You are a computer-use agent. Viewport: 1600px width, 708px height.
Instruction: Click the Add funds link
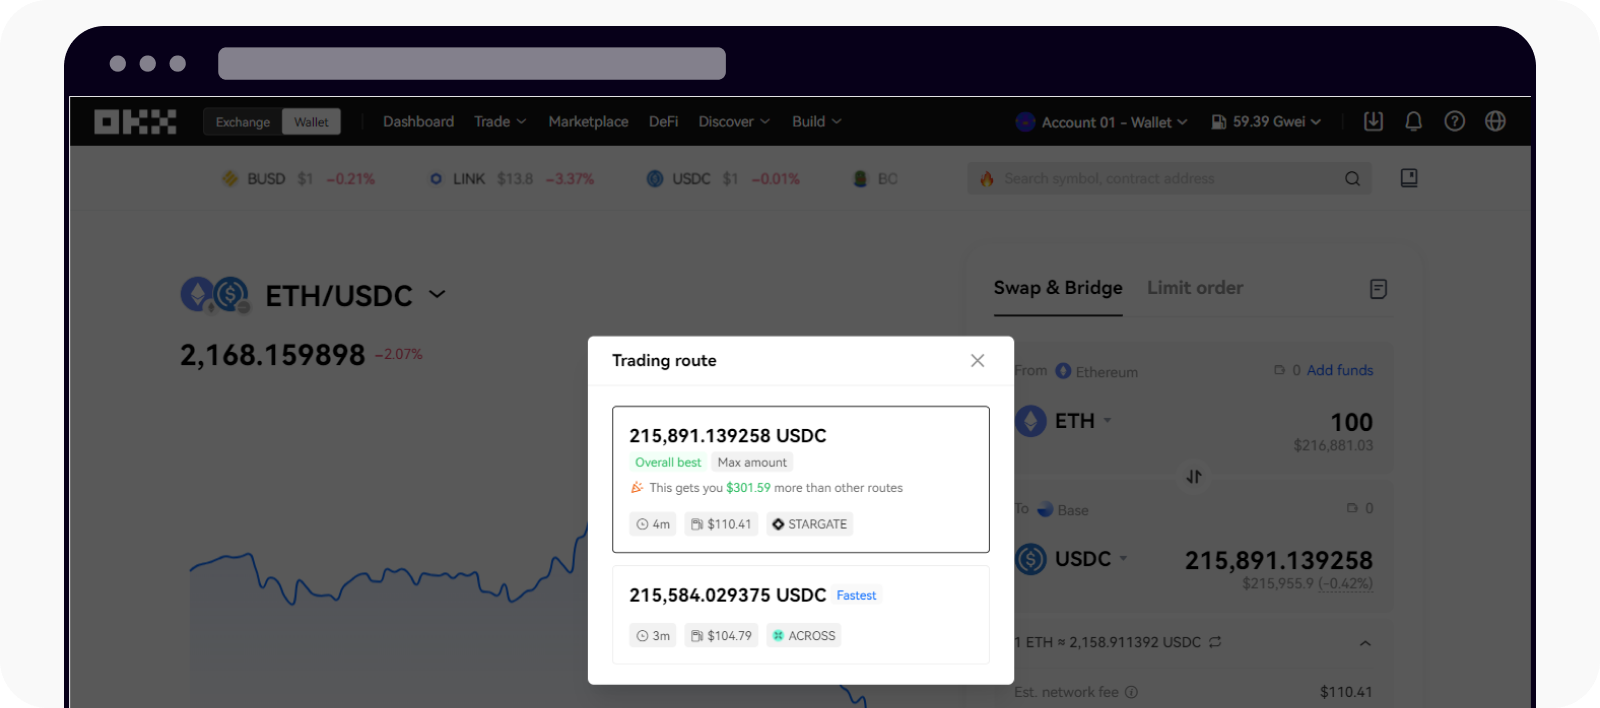tap(1340, 370)
